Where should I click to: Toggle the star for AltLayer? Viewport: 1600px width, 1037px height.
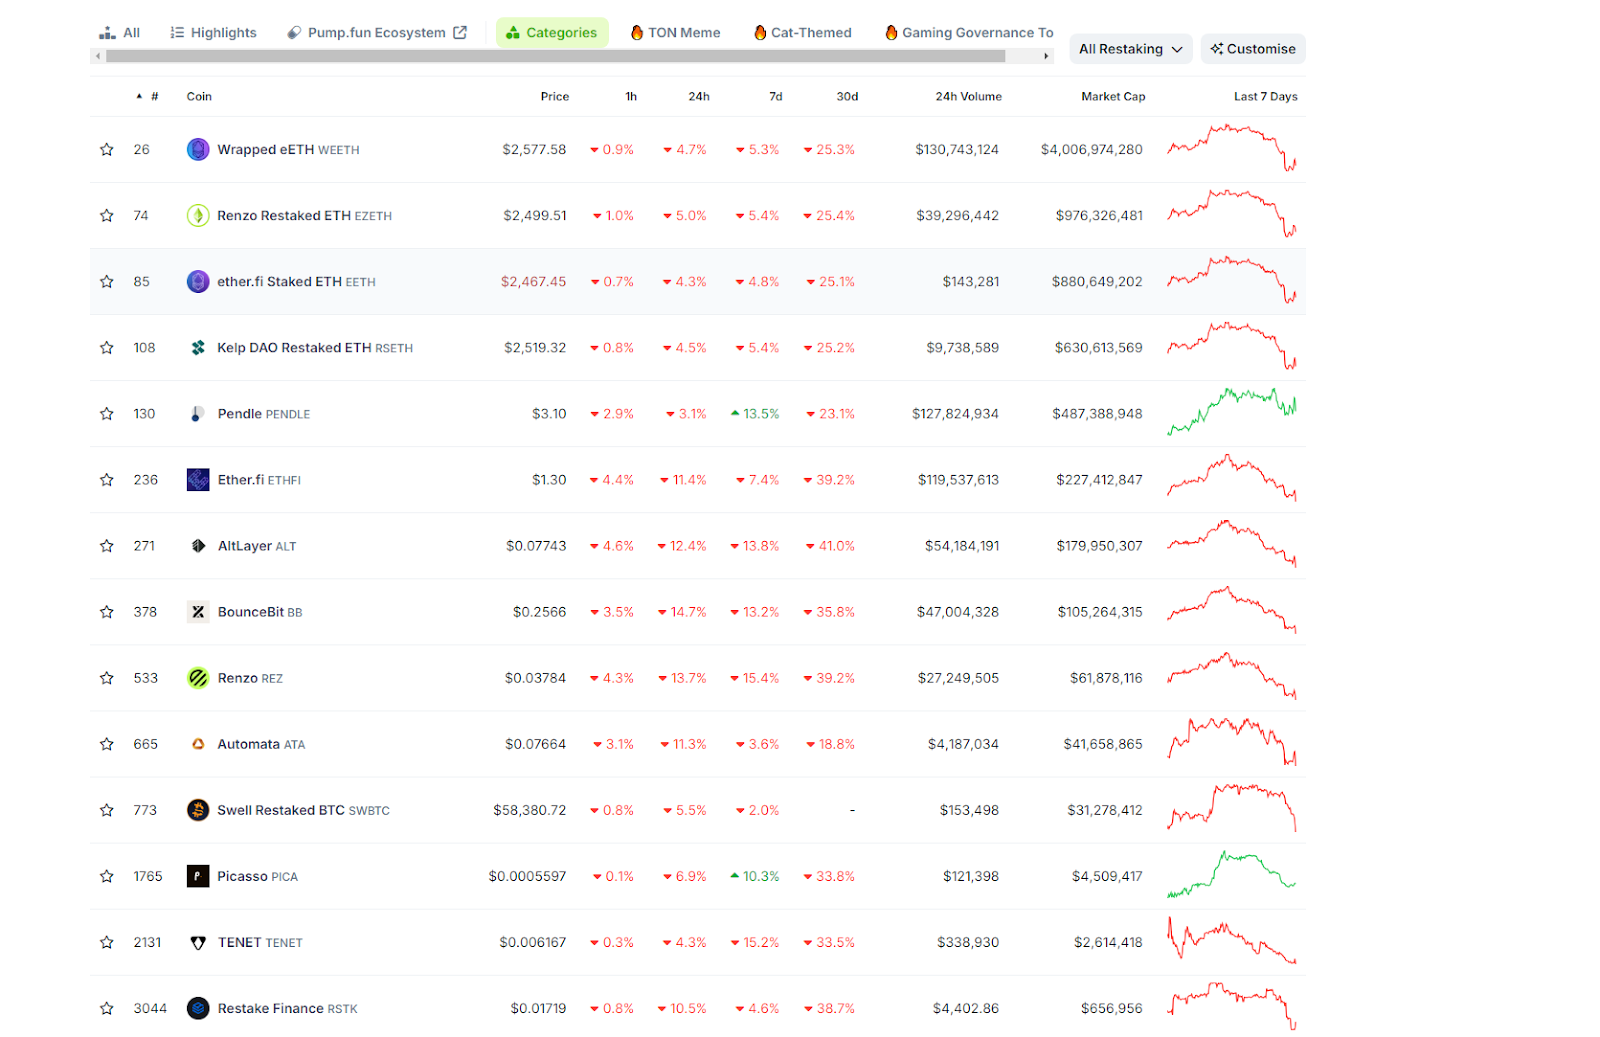point(107,546)
